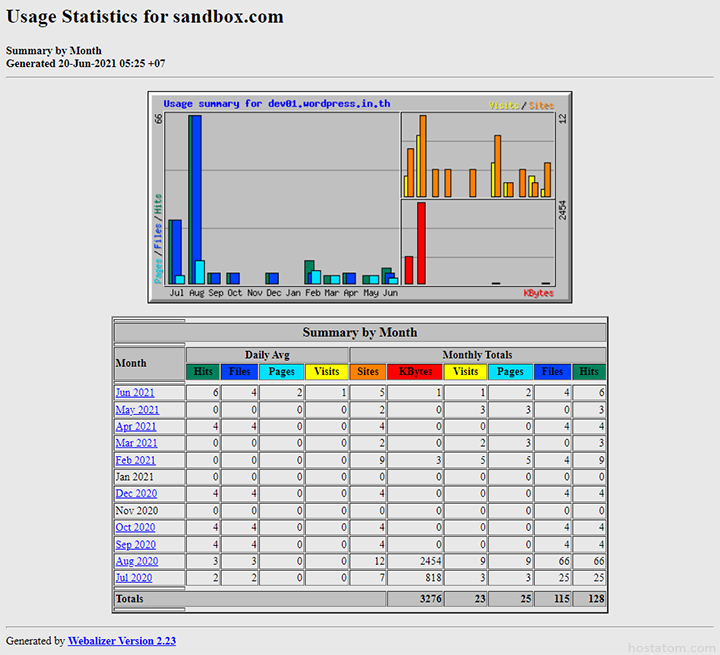The image size is (720, 655).
Task: Click the Summary by Month table title
Action: [x=360, y=332]
